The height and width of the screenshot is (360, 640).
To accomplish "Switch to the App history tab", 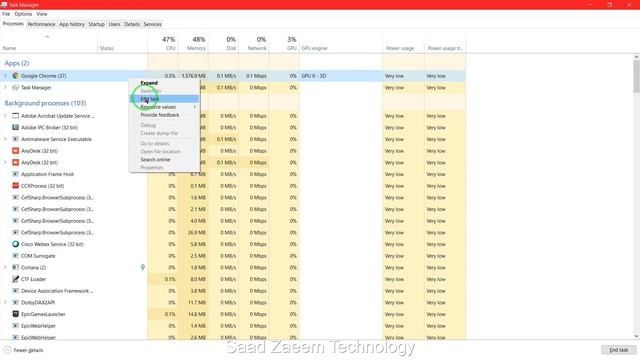I will coord(72,24).
